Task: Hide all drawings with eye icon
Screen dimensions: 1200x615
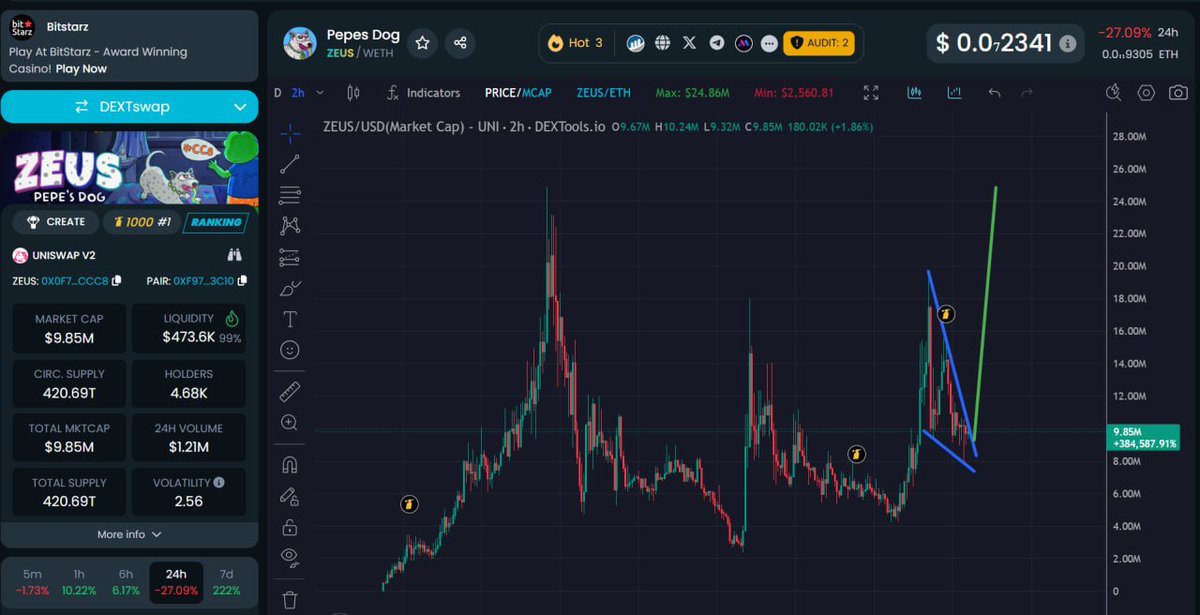Action: pyautogui.click(x=290, y=556)
